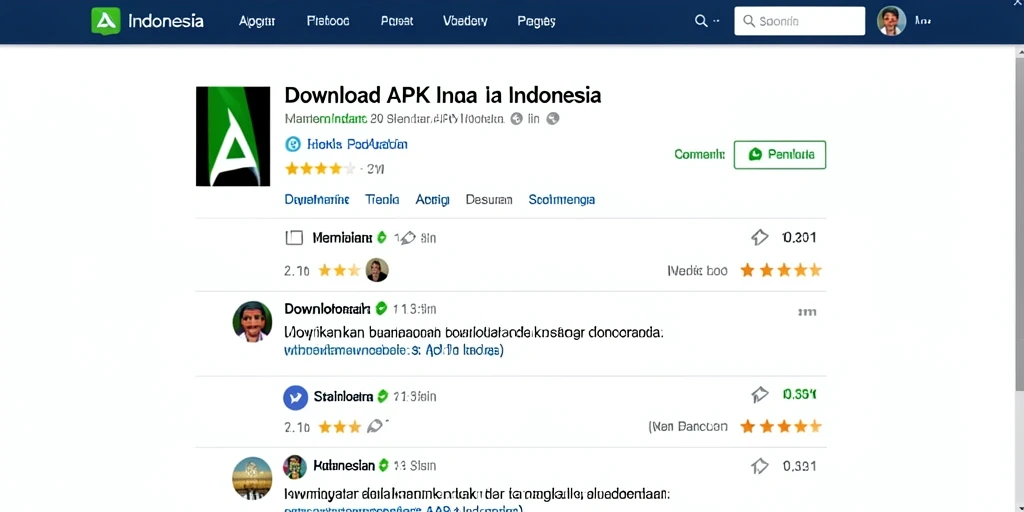This screenshot has height=512, width=1024.
Task: Open the Apgtr menu item
Action: click(257, 21)
